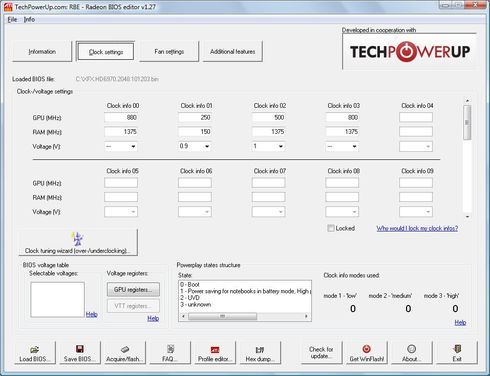Click the VTT registers button

[x=133, y=306]
